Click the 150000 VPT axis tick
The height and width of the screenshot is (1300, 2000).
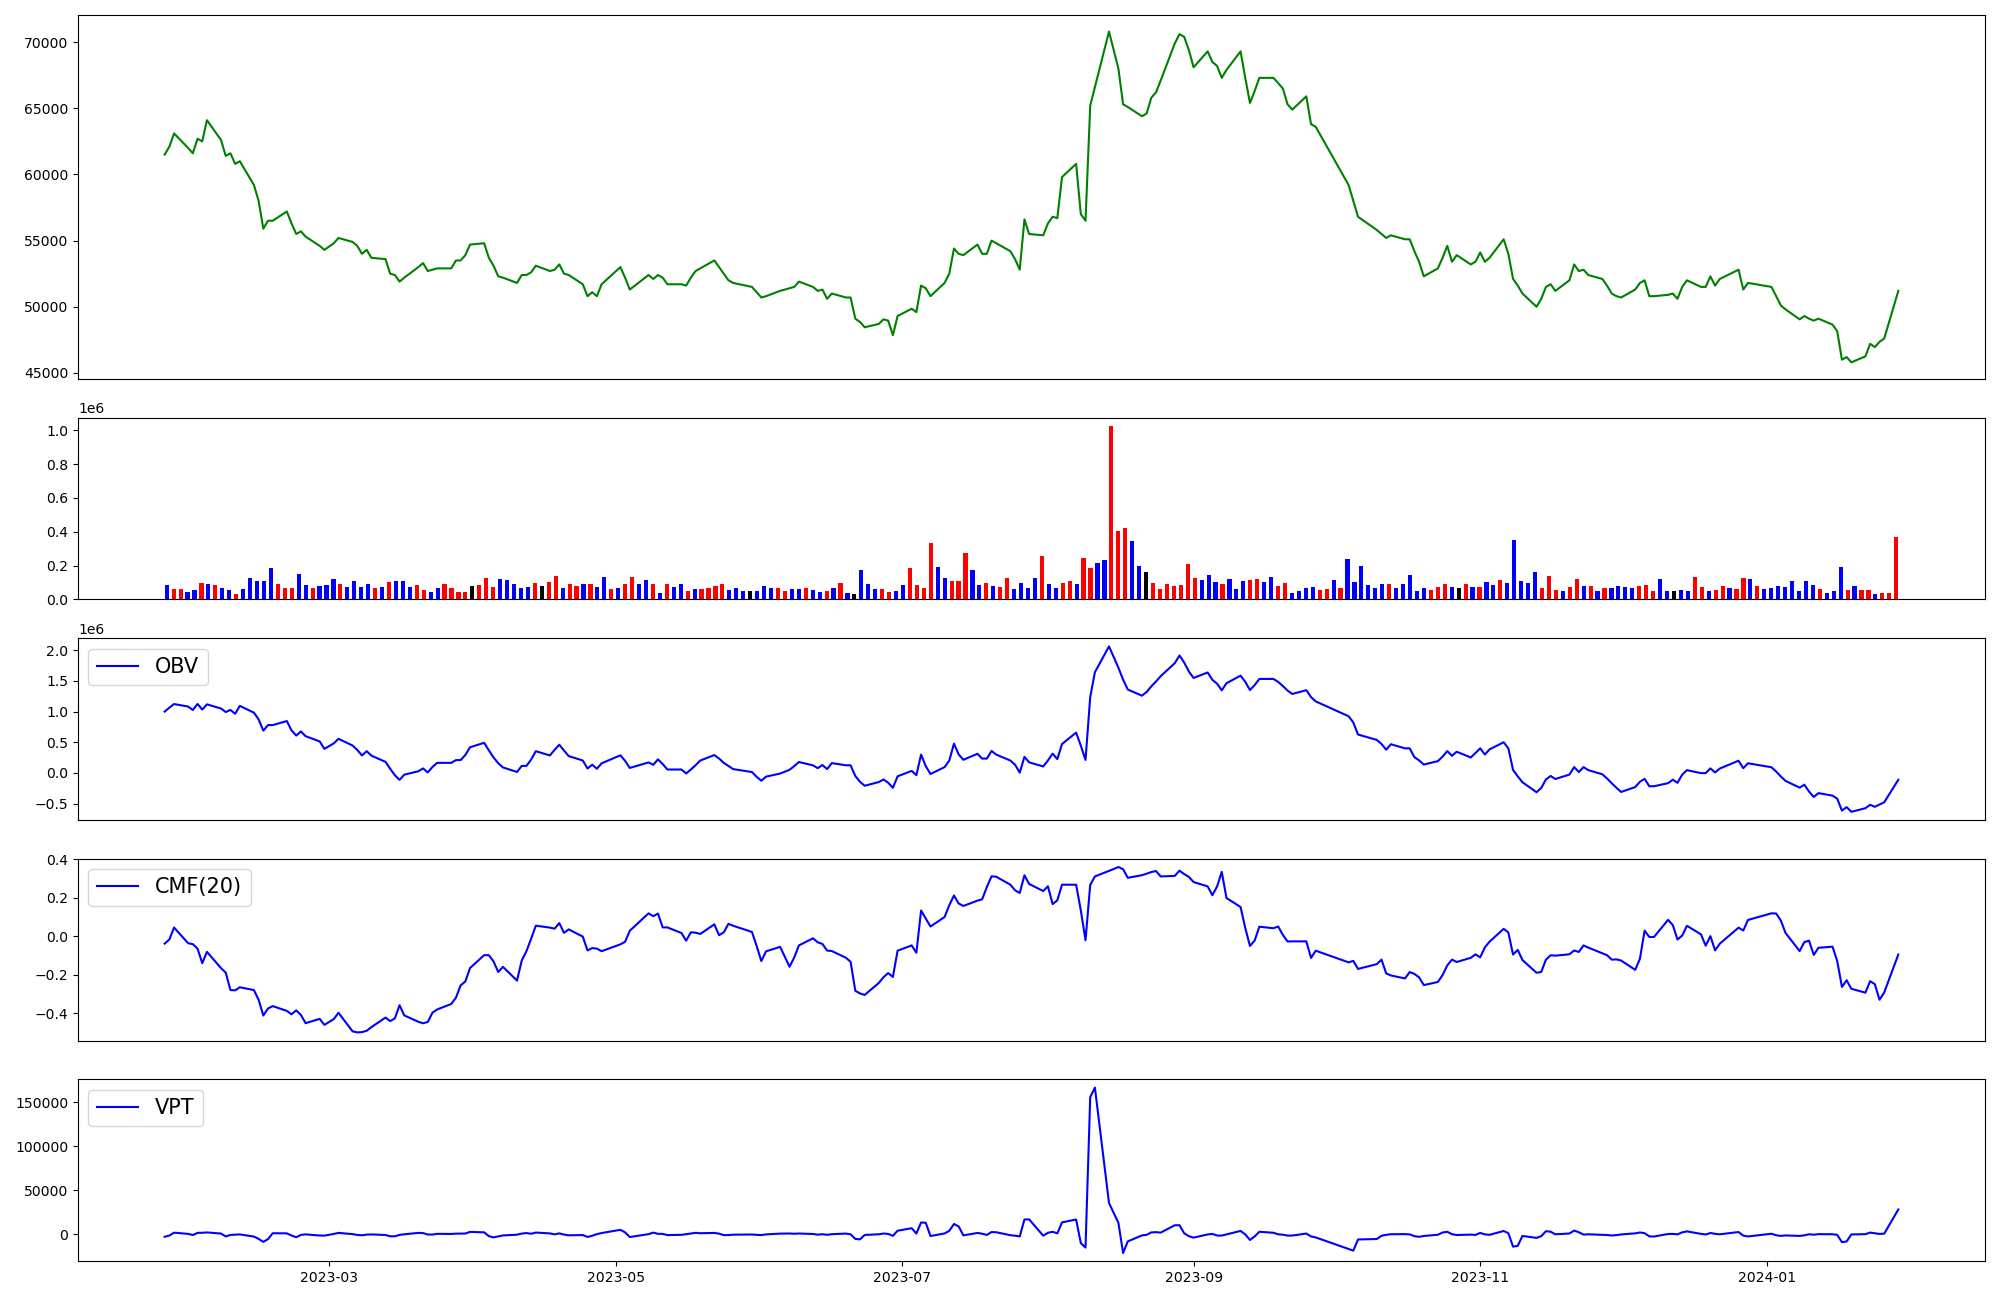(42, 1103)
